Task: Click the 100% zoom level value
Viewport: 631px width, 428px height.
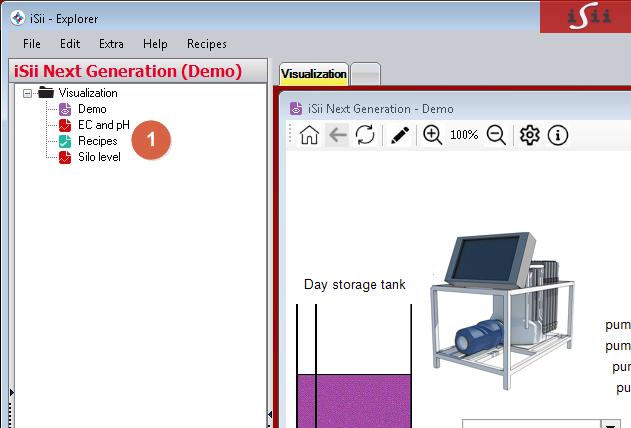Action: pyautogui.click(x=464, y=135)
